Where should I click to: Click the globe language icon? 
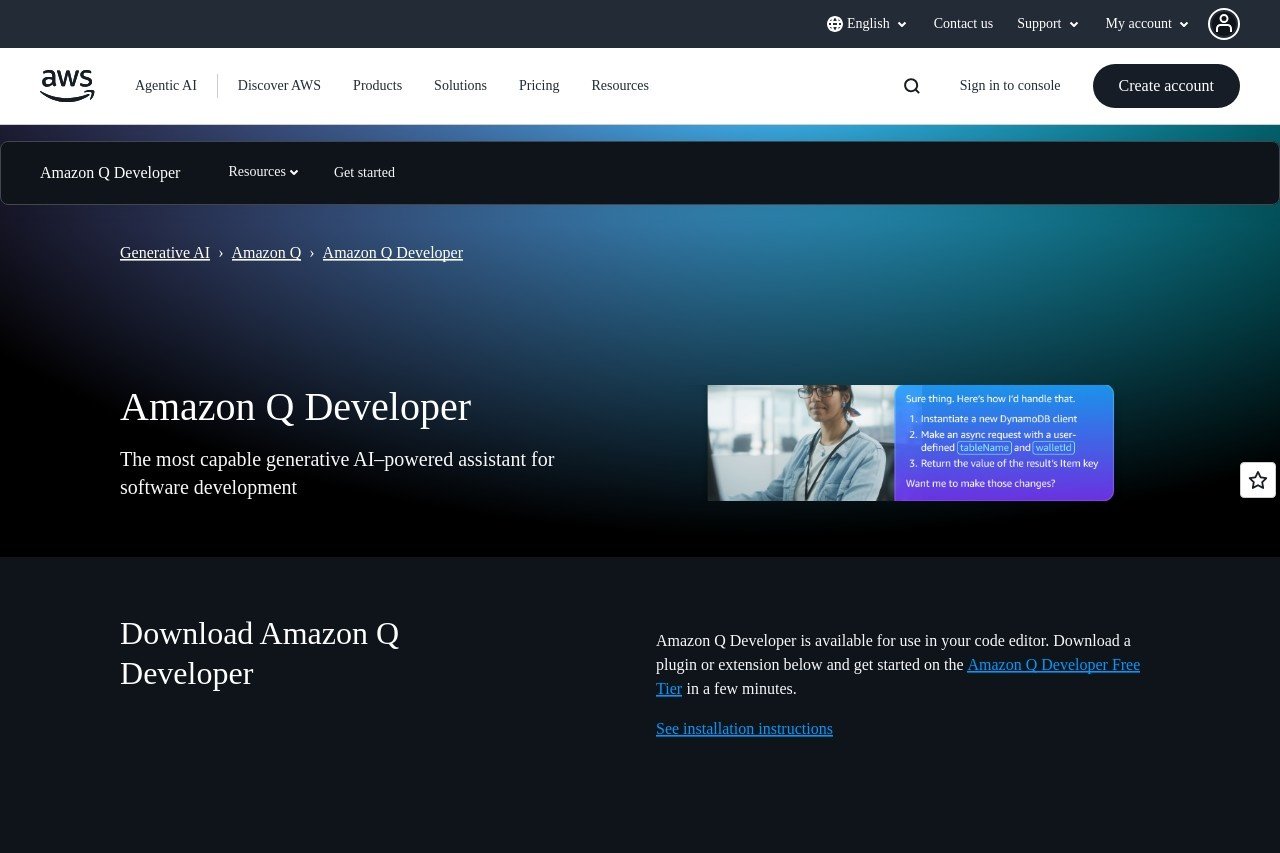pyautogui.click(x=835, y=24)
